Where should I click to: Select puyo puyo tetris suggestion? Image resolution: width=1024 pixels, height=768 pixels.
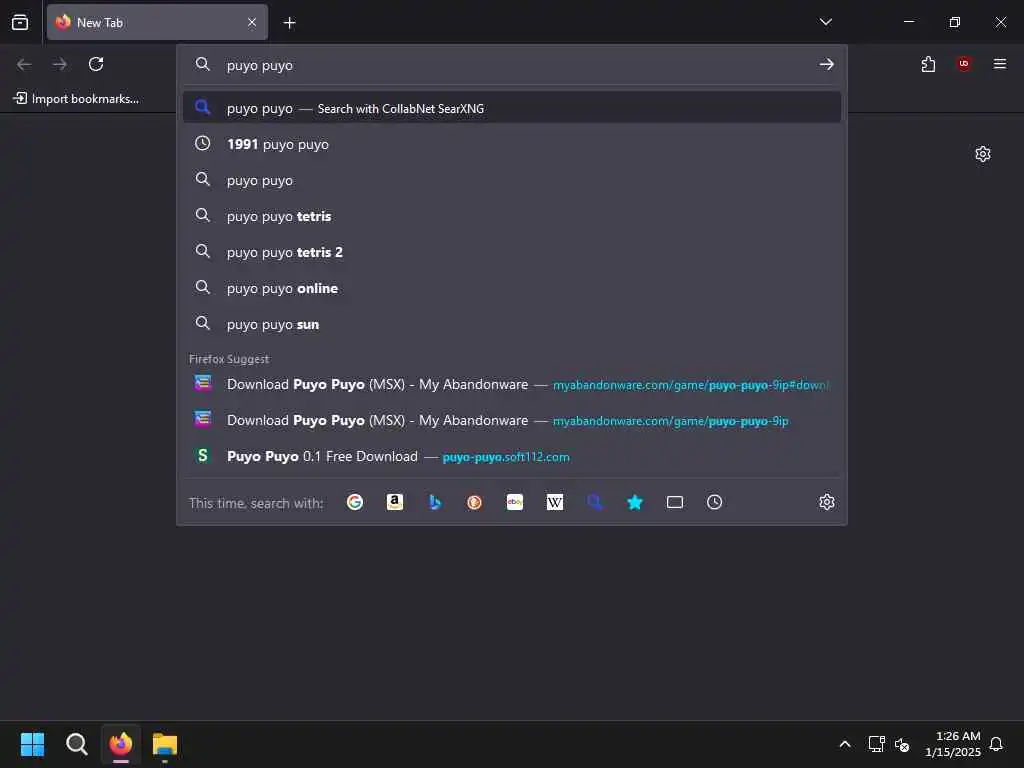tap(511, 216)
